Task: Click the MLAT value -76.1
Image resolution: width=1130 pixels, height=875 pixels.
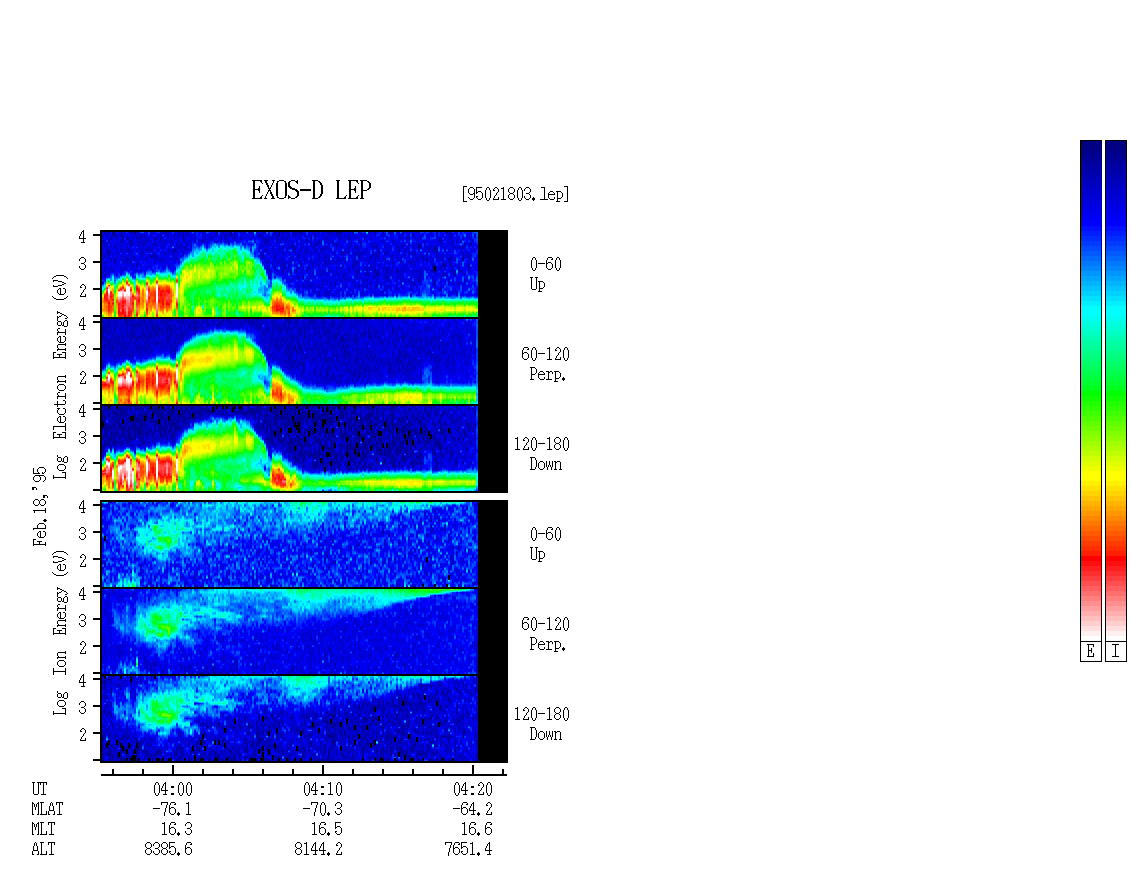Action: pos(172,809)
